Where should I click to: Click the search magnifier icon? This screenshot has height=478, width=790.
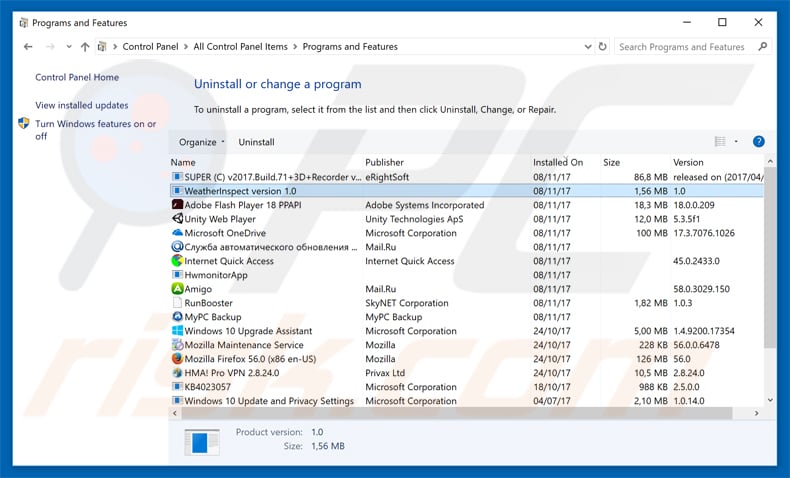(763, 46)
